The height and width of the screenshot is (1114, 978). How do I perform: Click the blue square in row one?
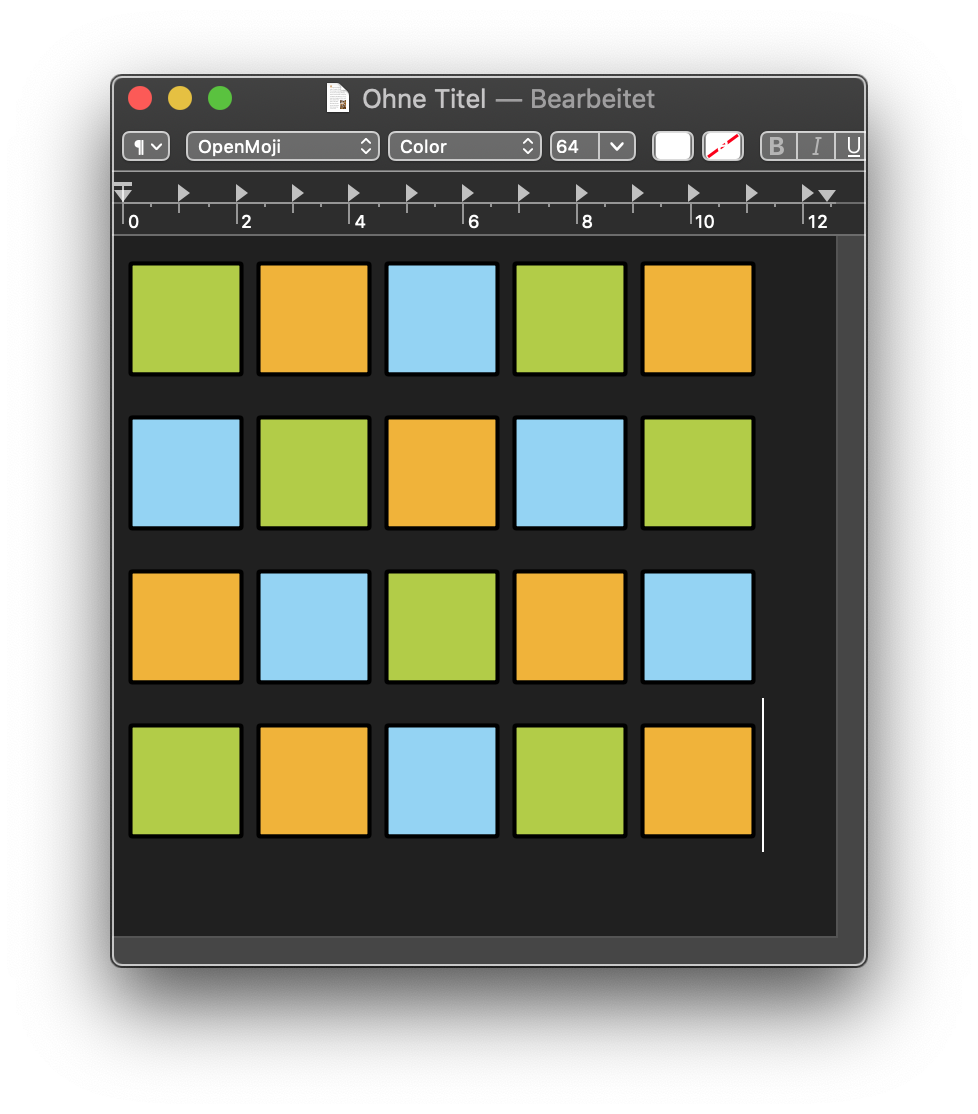click(x=442, y=318)
